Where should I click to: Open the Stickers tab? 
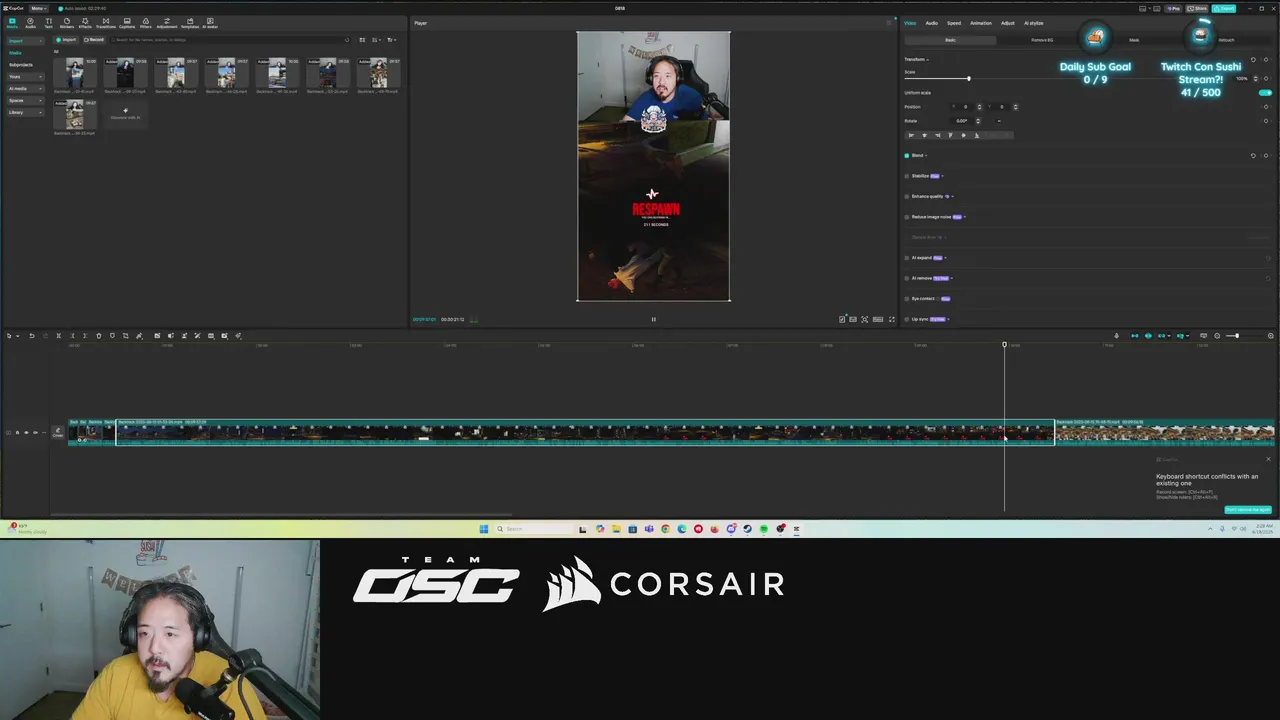(x=67, y=23)
